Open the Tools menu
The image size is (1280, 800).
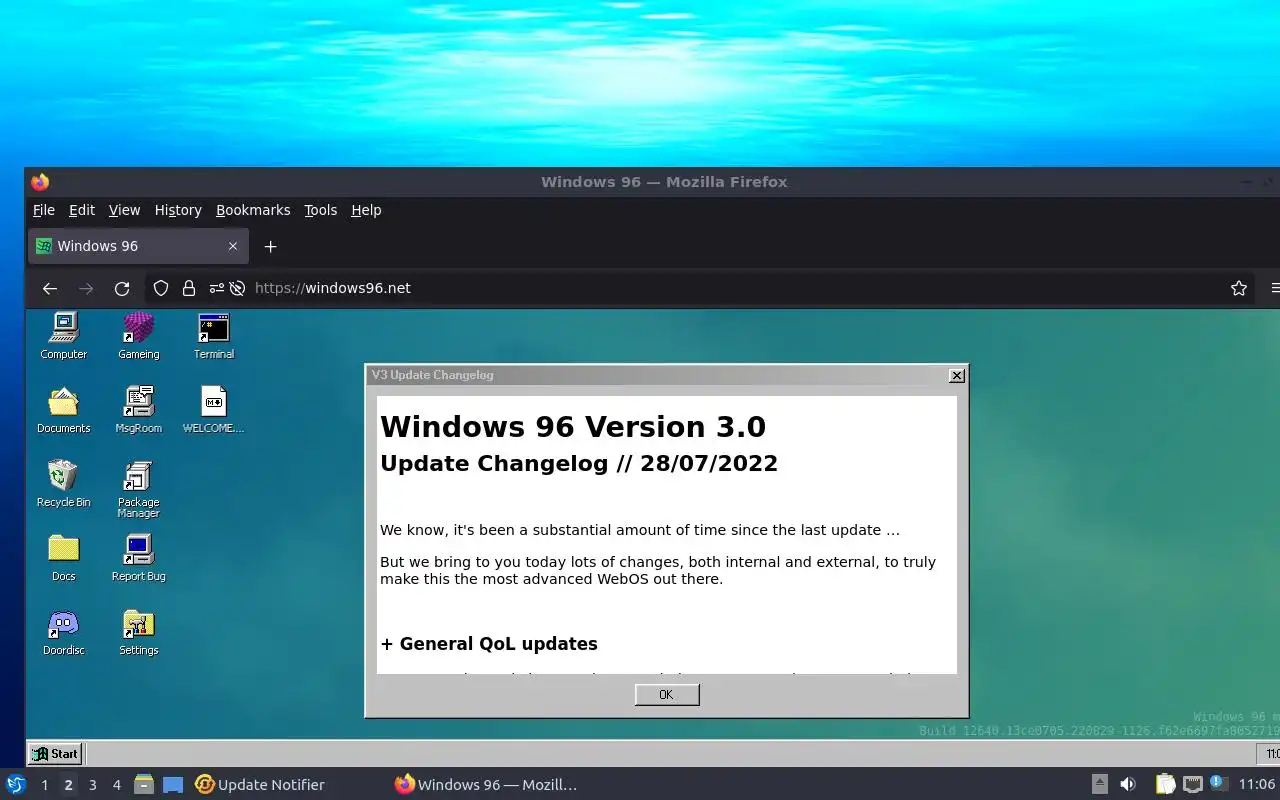tap(320, 210)
